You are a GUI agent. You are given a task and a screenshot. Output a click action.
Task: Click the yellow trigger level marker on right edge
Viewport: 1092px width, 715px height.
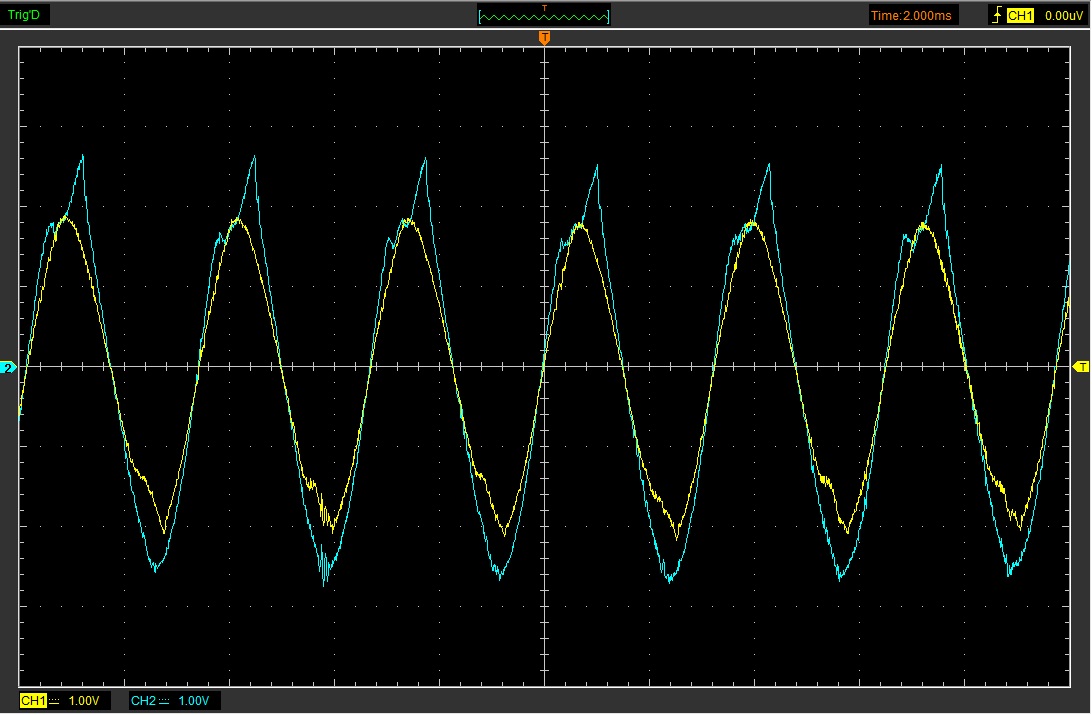(x=1081, y=368)
